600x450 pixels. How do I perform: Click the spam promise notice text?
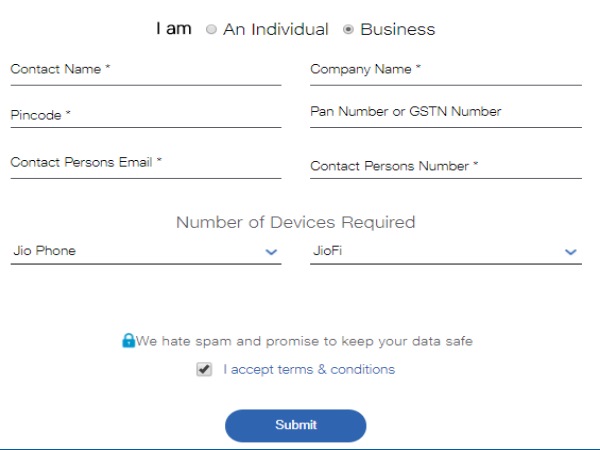[x=304, y=341]
